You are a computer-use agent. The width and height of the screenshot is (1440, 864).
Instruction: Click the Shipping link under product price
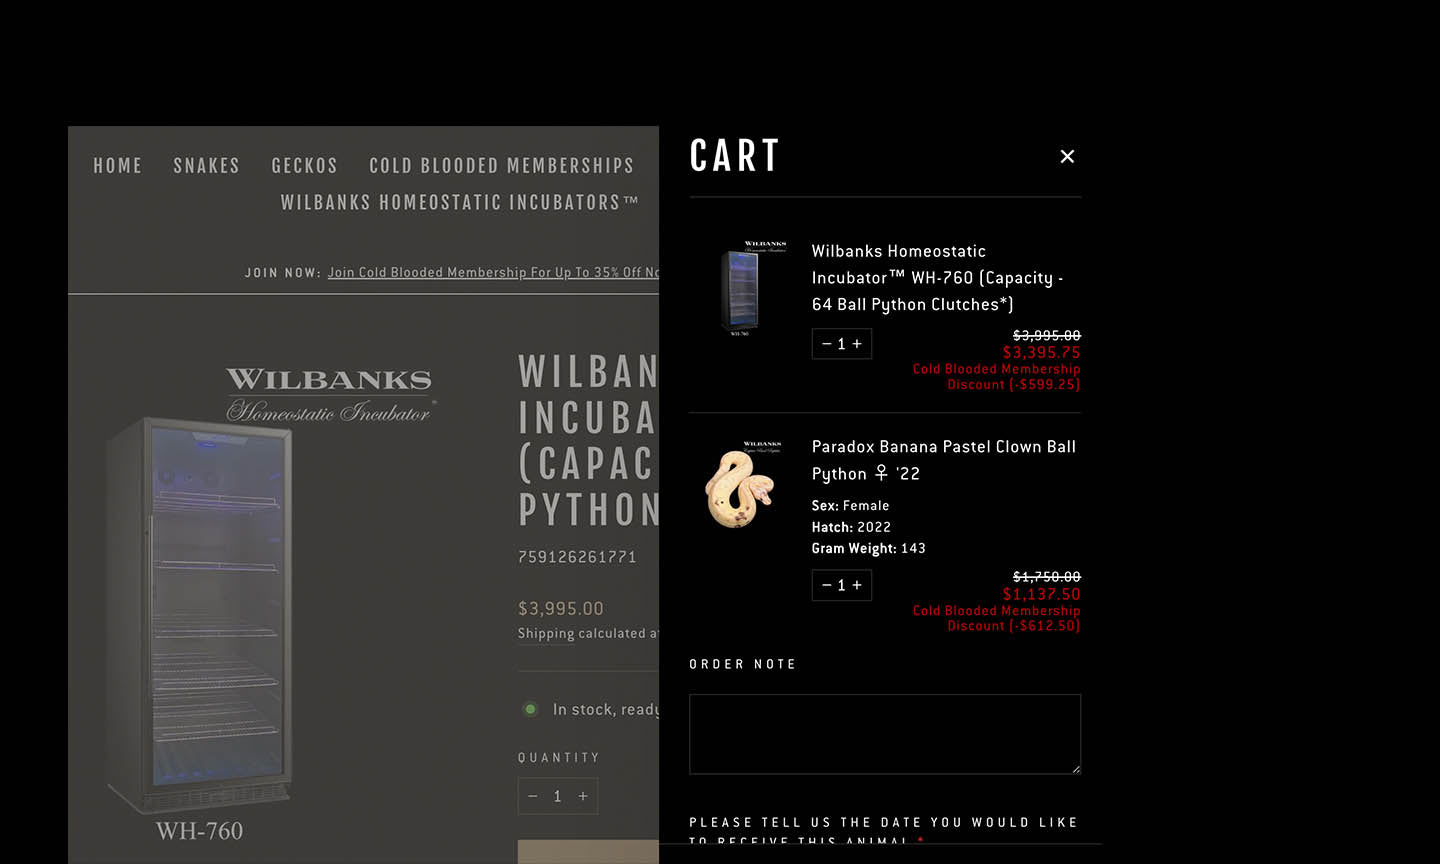click(x=546, y=633)
